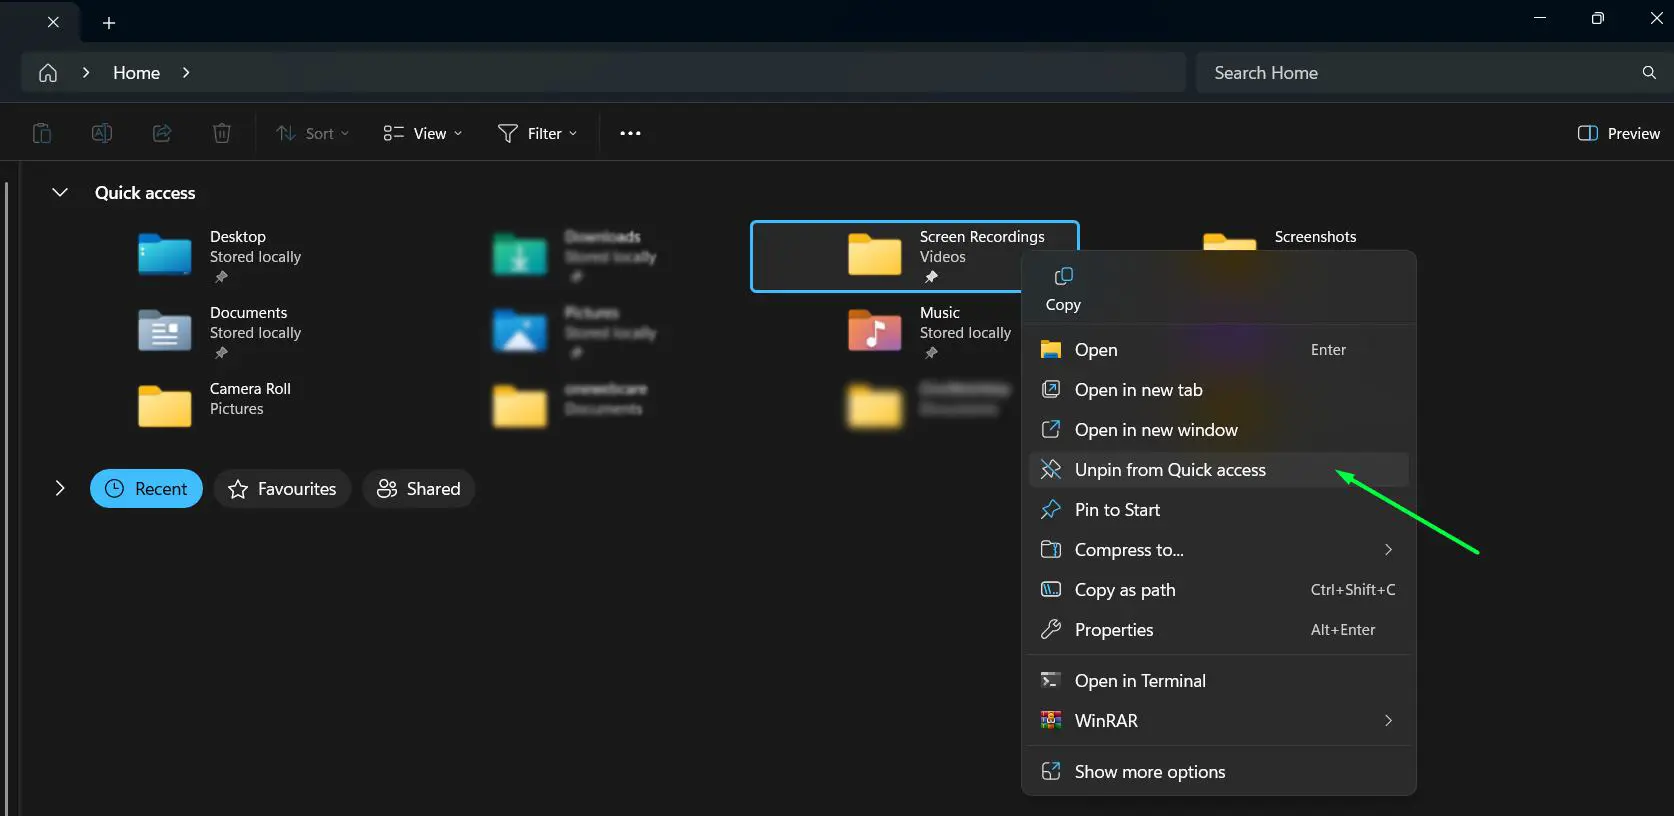Expand the Recent section chevron
Image resolution: width=1674 pixels, height=816 pixels.
60,488
